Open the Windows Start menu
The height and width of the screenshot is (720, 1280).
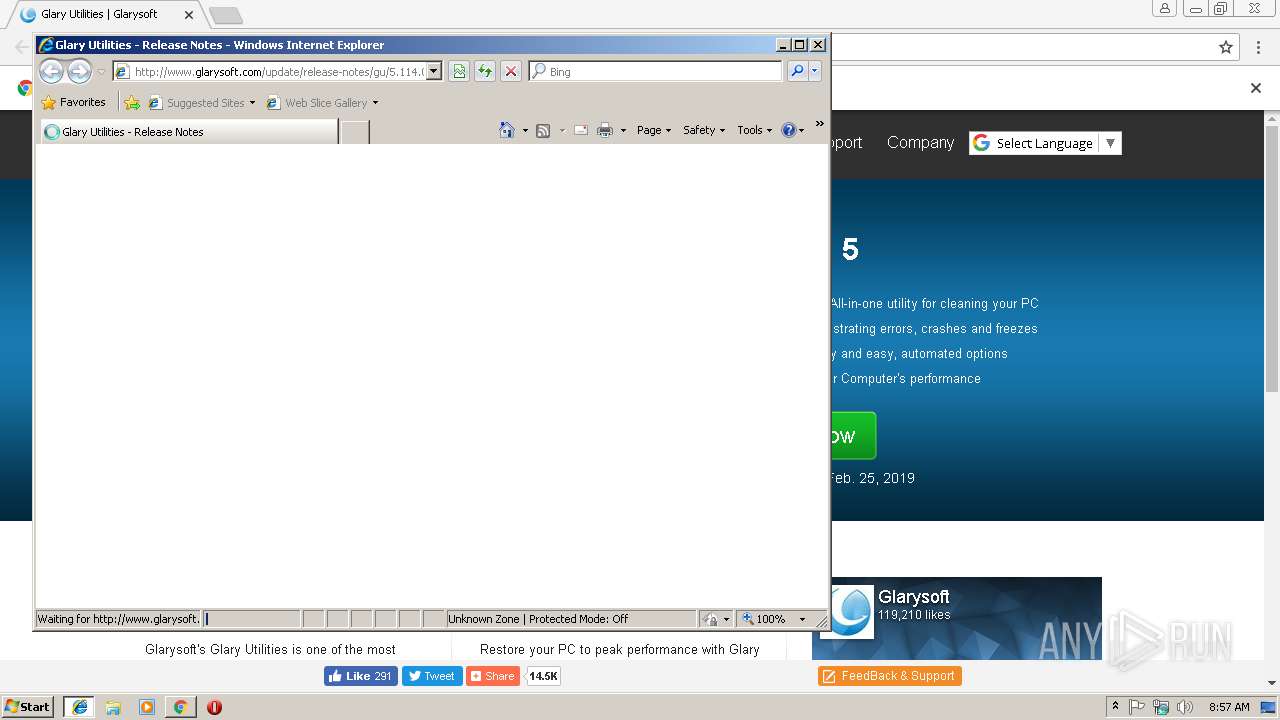[28, 707]
